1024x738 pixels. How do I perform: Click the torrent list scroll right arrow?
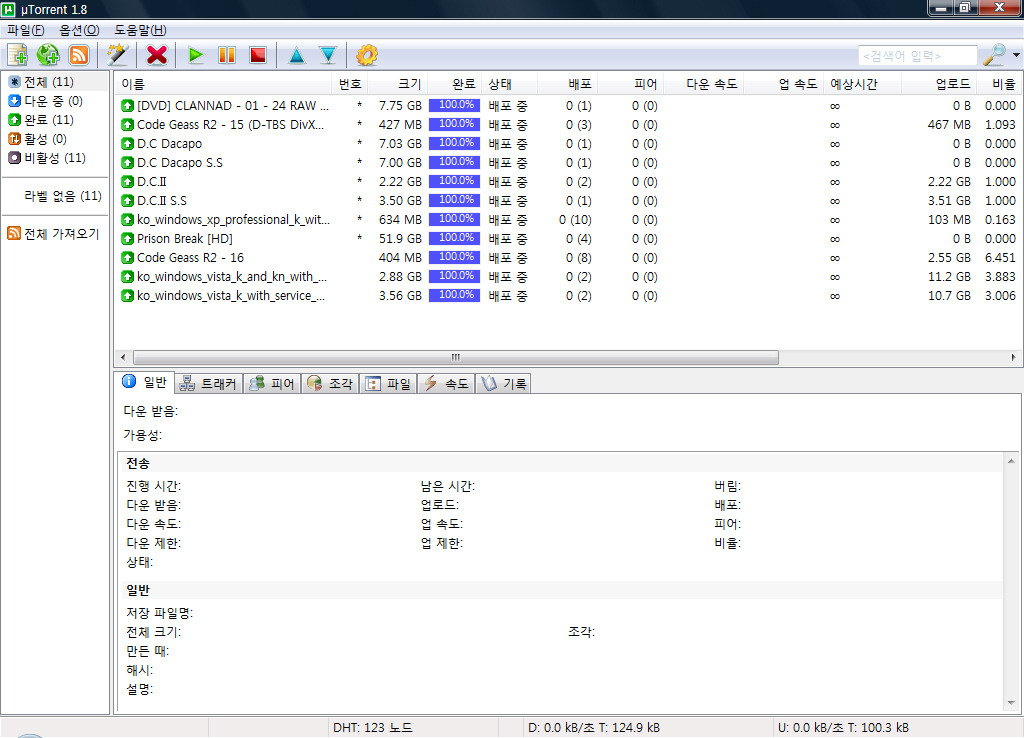click(x=1013, y=357)
